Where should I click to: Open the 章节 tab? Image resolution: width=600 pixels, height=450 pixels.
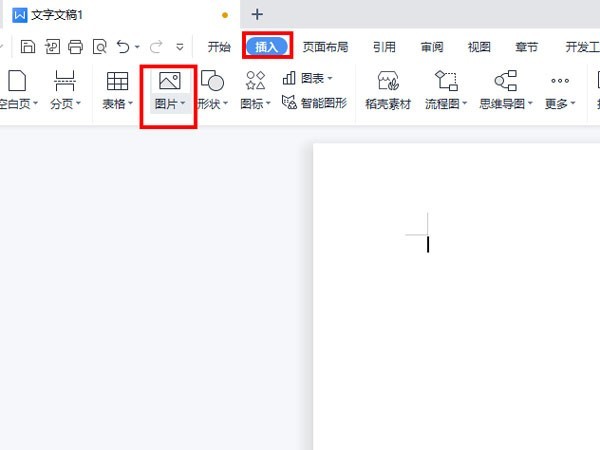527,47
